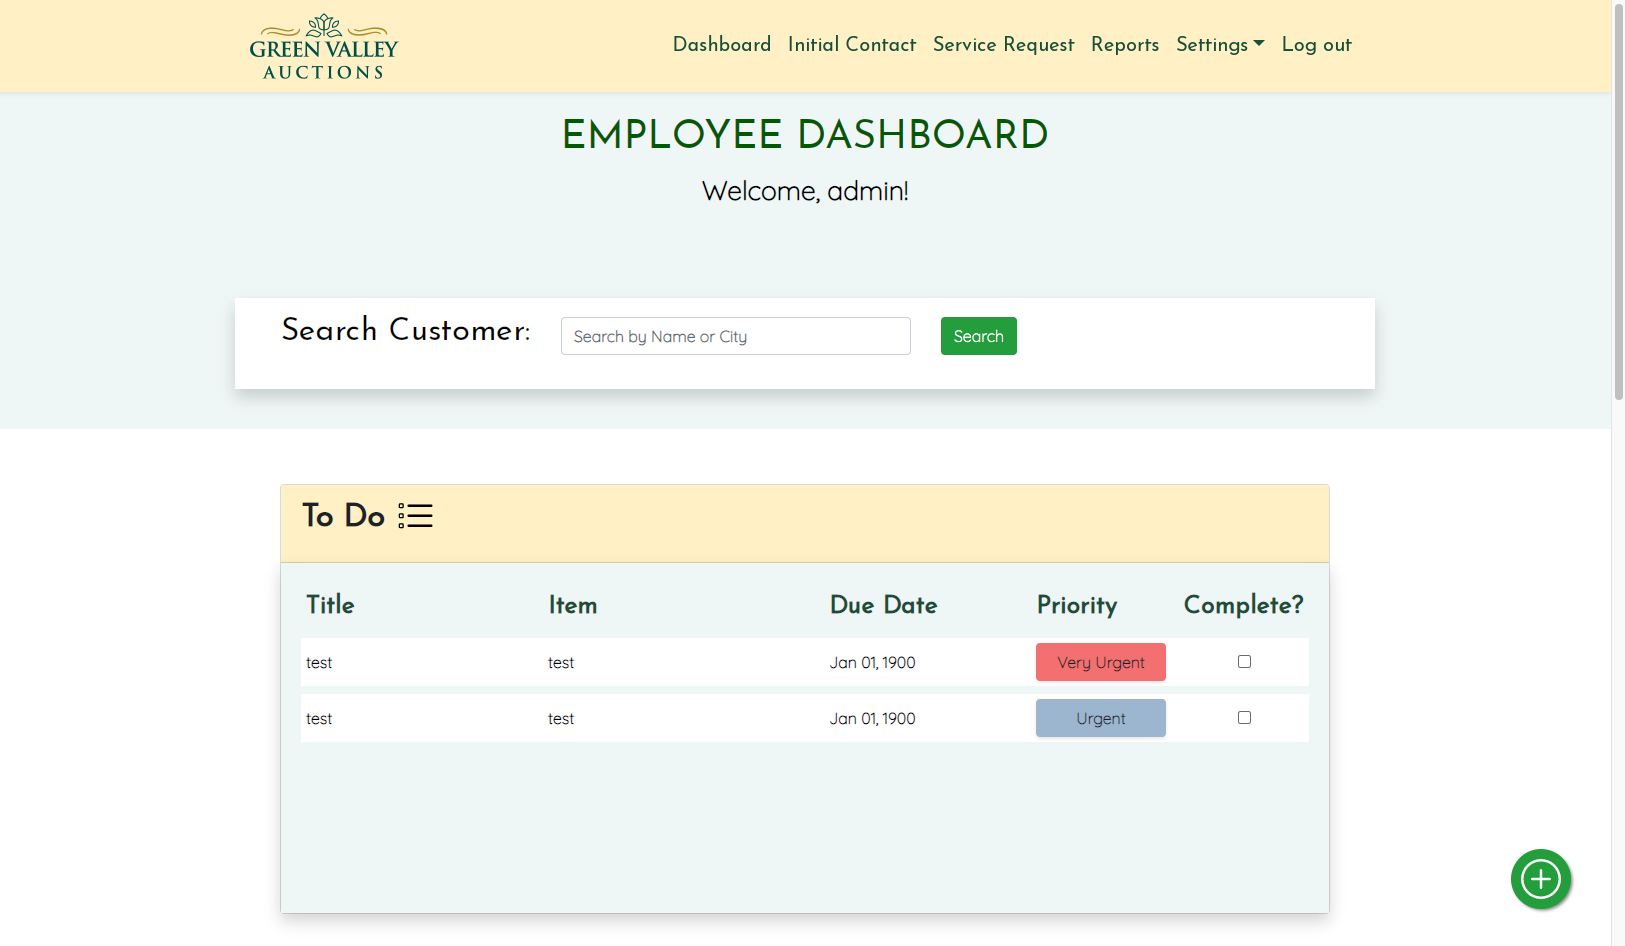Expand the Settings dropdown menu
Viewport: 1625px width, 946px height.
[x=1219, y=45]
